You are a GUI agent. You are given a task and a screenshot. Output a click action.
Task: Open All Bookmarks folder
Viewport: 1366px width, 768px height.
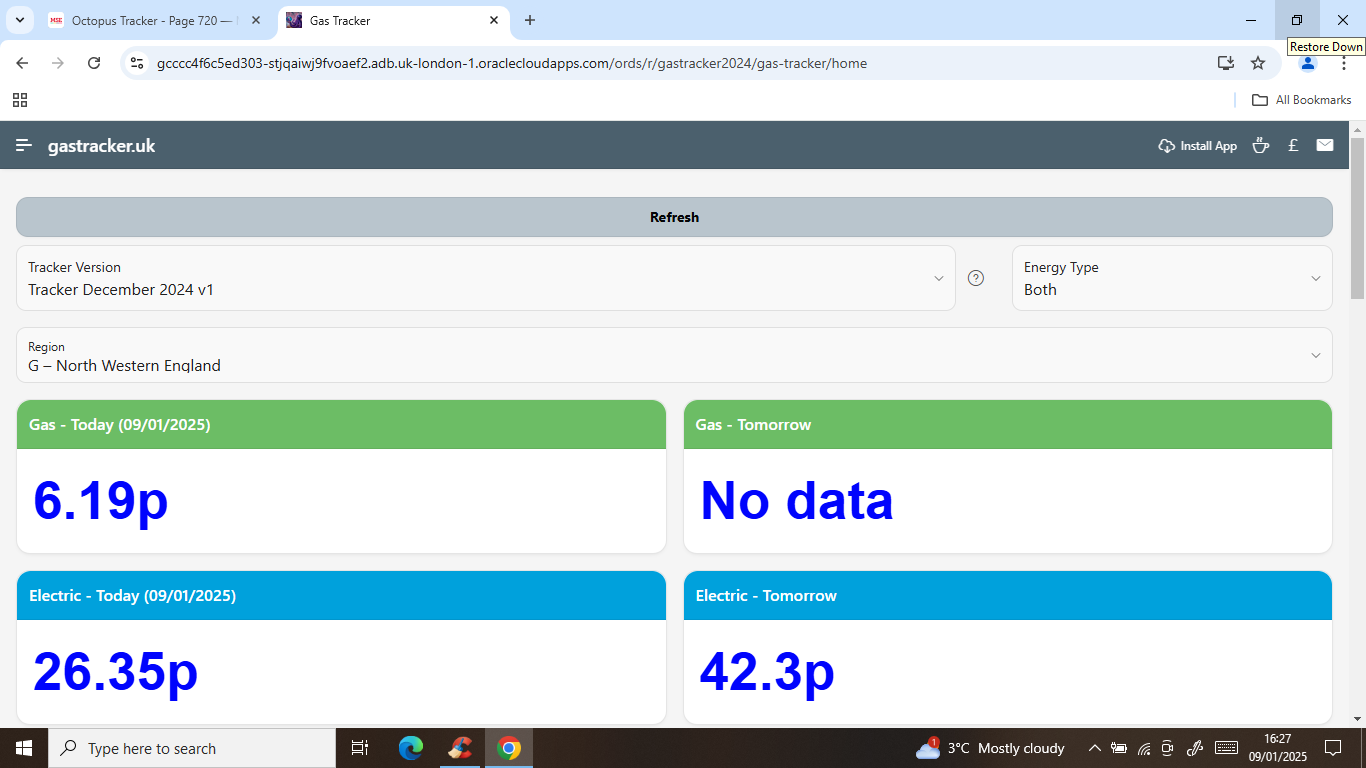(x=1302, y=100)
